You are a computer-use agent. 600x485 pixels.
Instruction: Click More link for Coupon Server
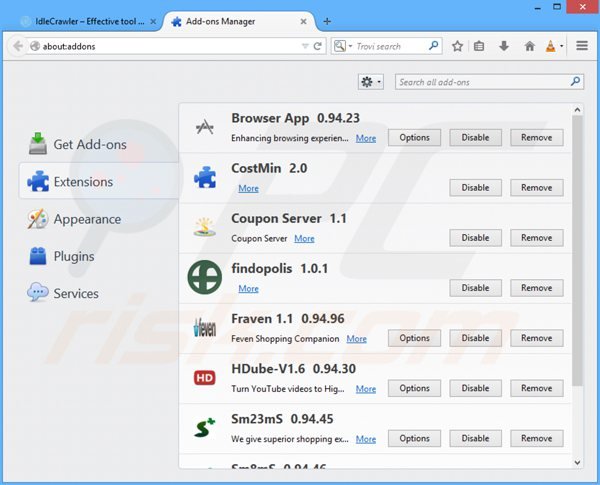(x=304, y=238)
